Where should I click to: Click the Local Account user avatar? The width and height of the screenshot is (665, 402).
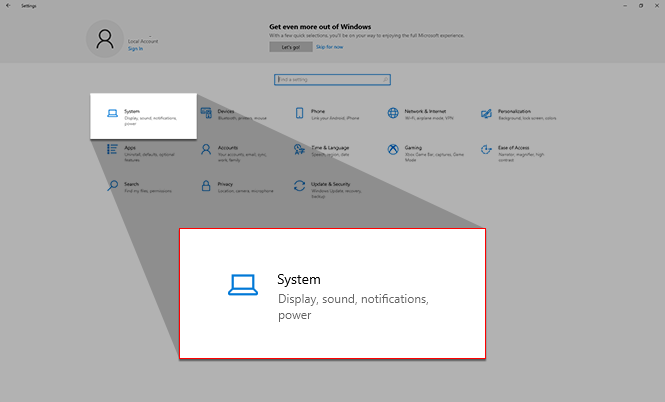point(104,38)
